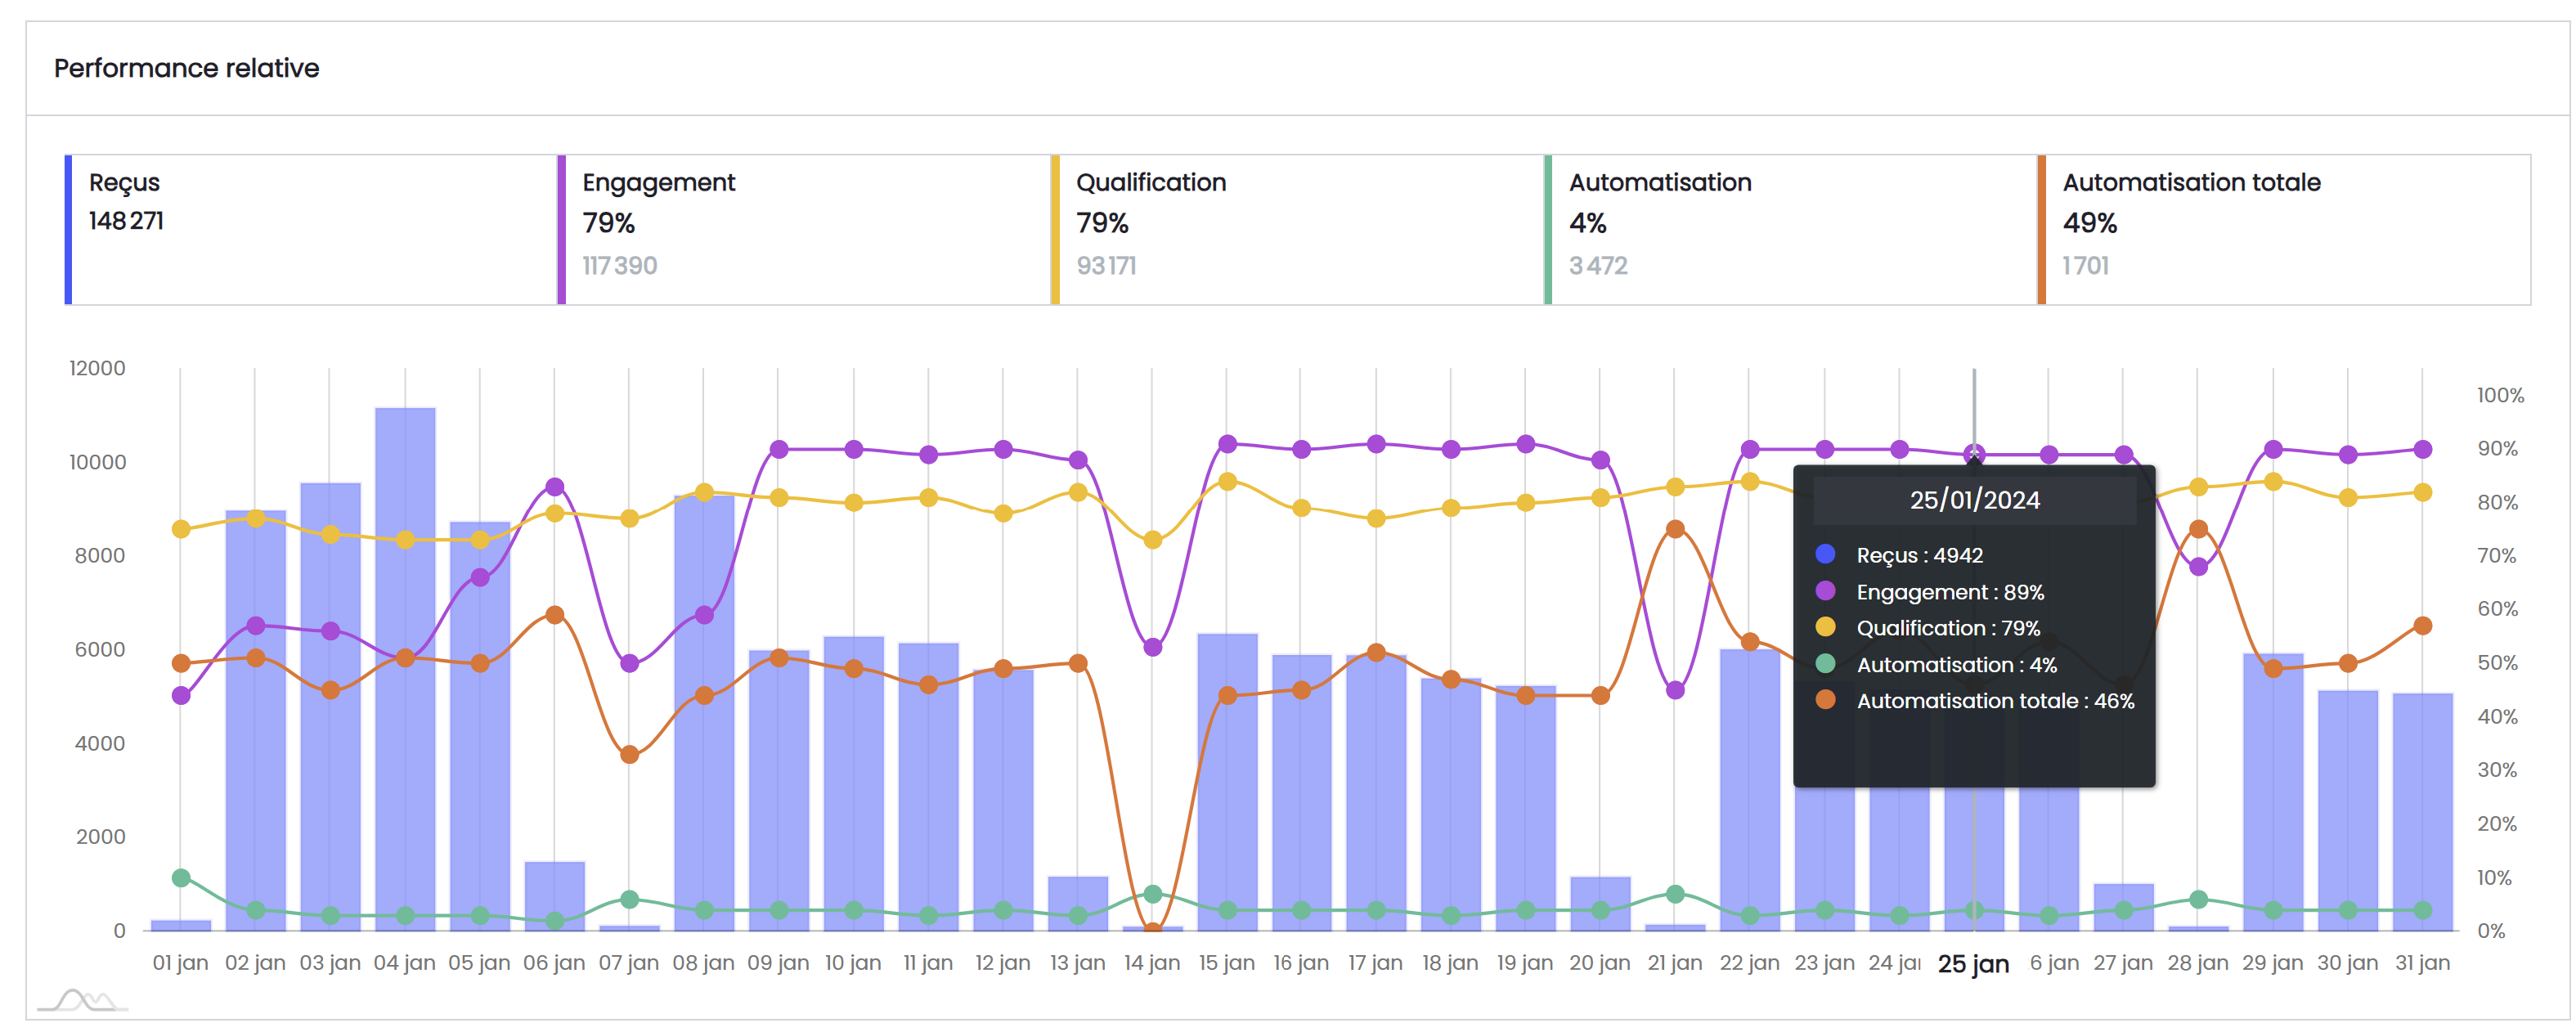
Task: Click orange Automatisation totale dot in tooltip
Action: point(1825,700)
